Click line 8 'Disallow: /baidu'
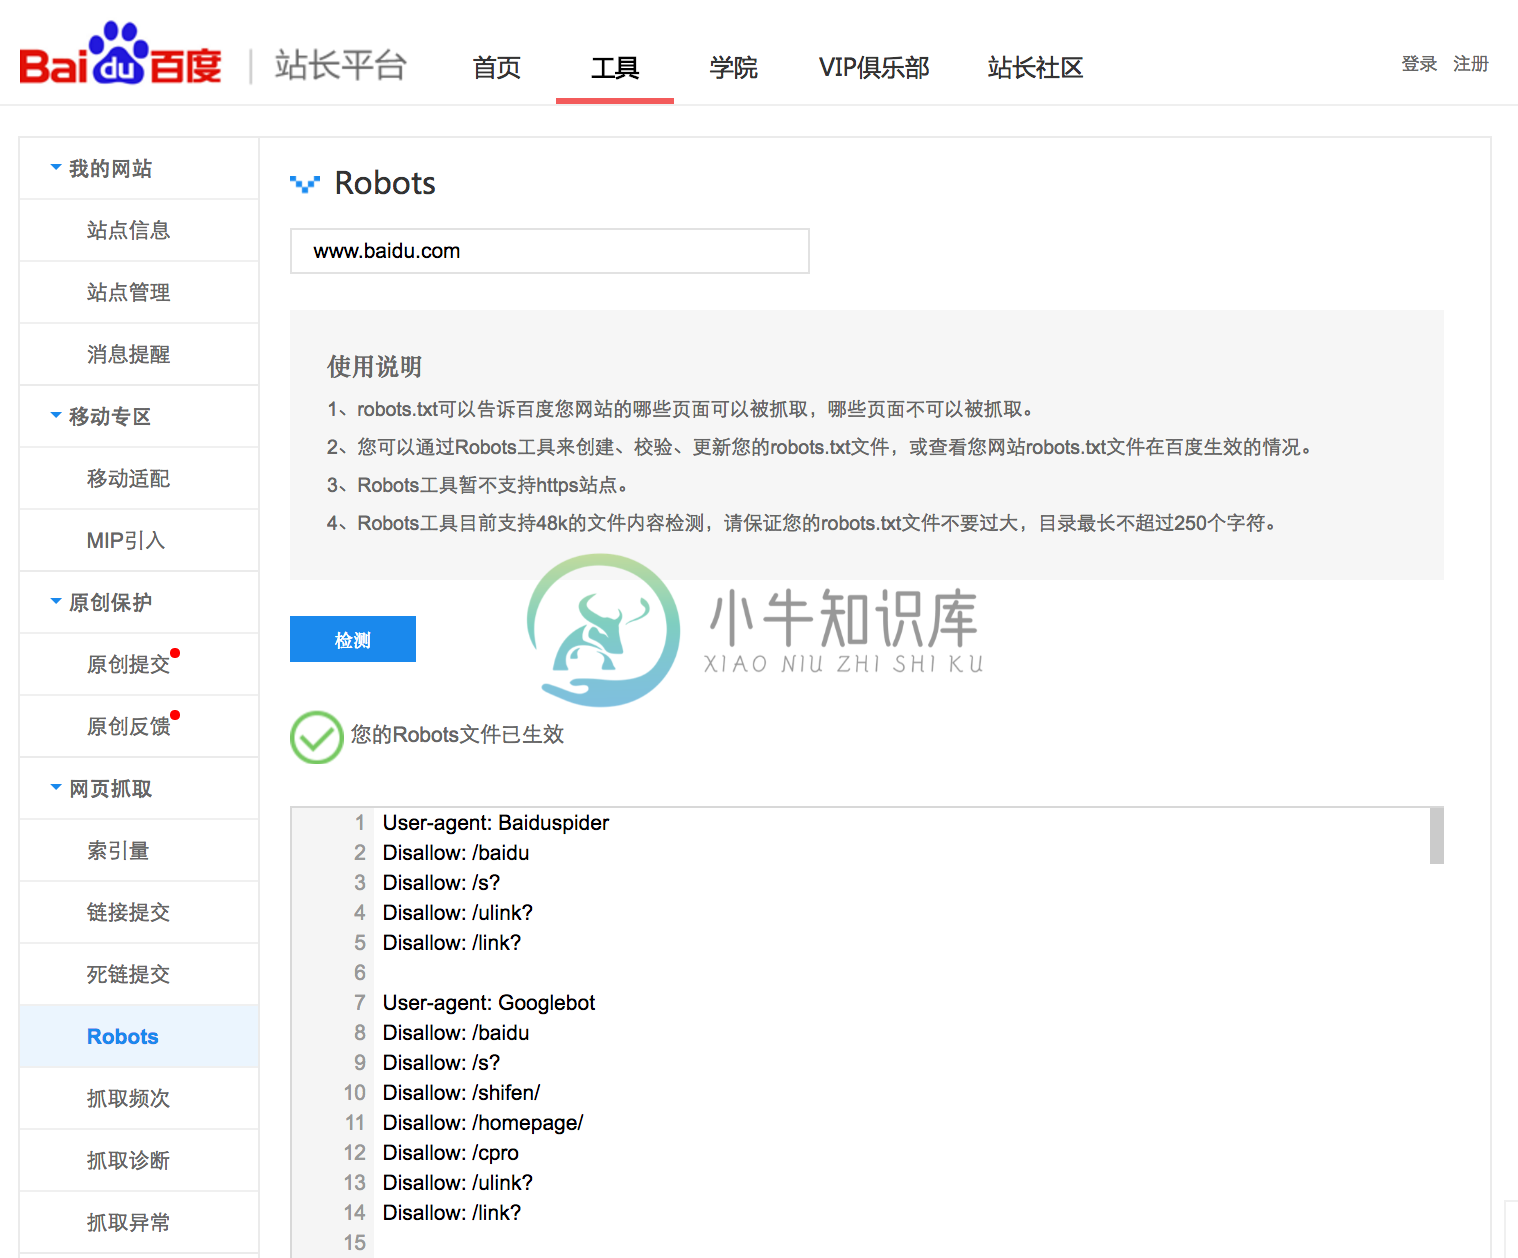Viewport: 1518px width, 1258px height. (x=456, y=1032)
